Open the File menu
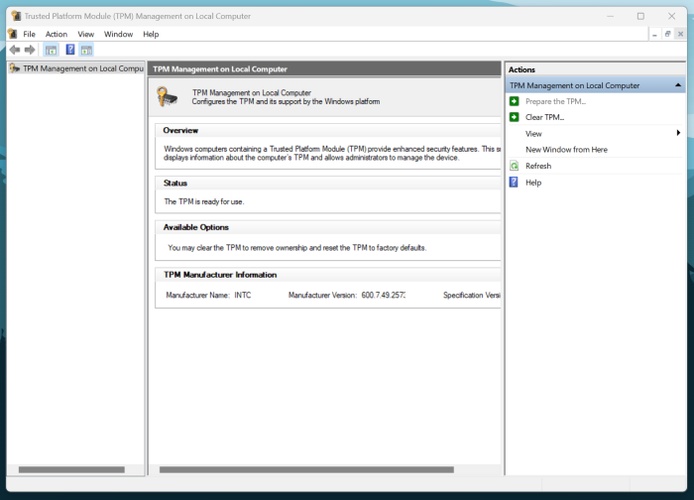The height and width of the screenshot is (500, 694). click(29, 34)
